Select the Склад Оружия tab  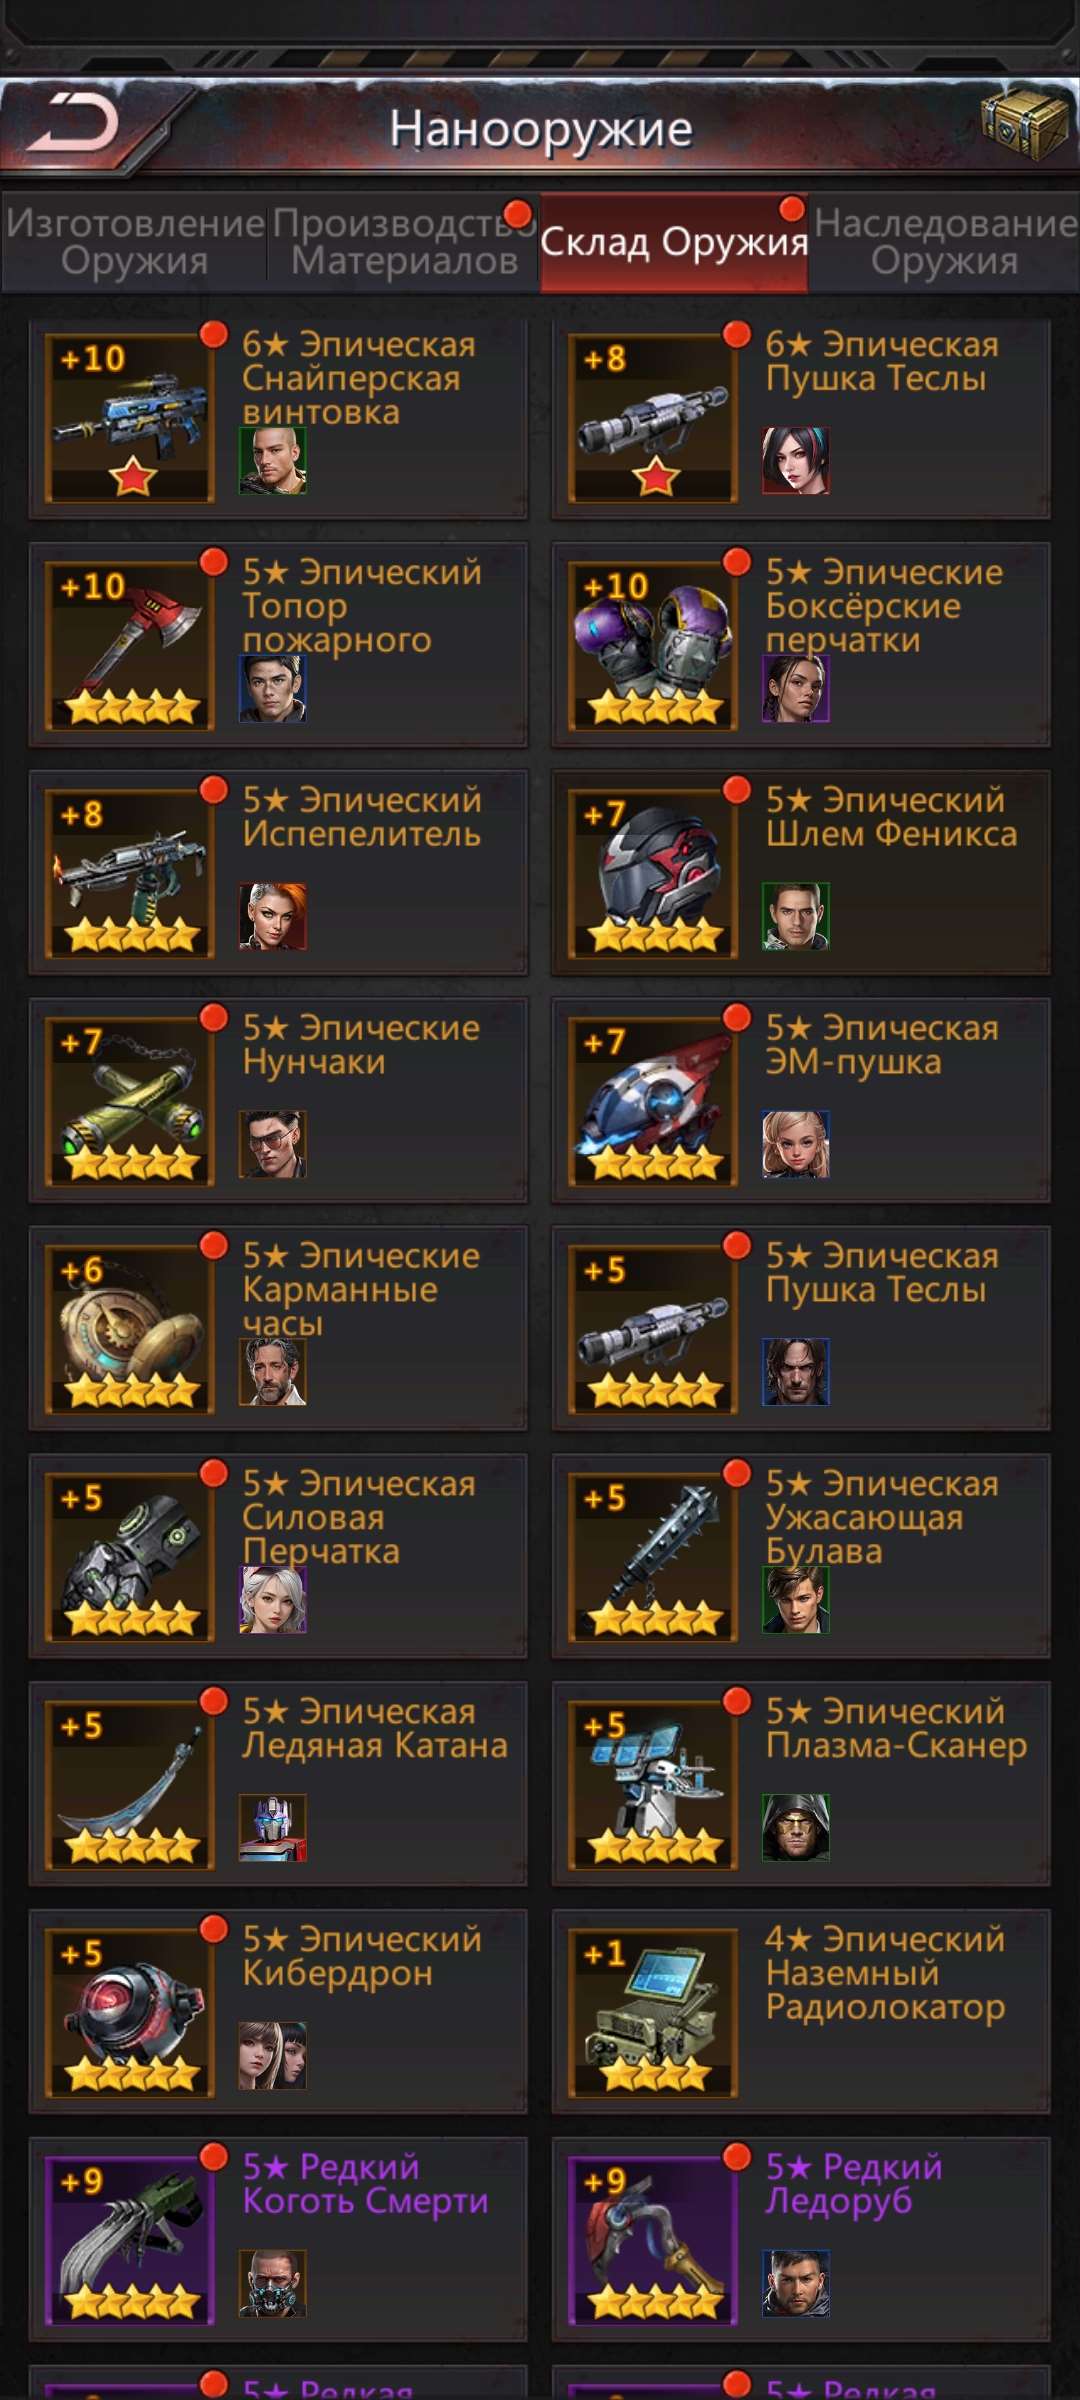[674, 242]
